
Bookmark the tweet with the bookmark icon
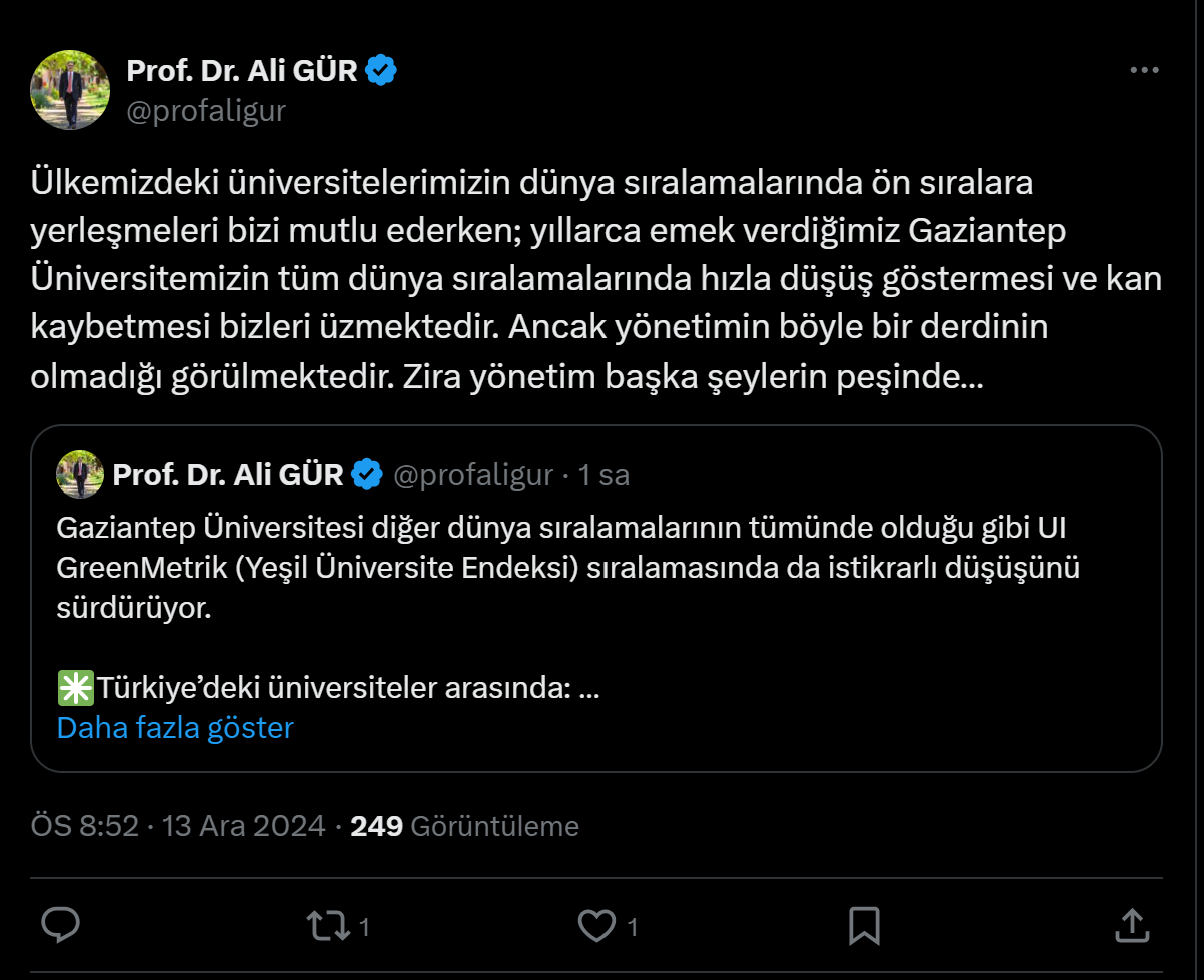[x=862, y=927]
